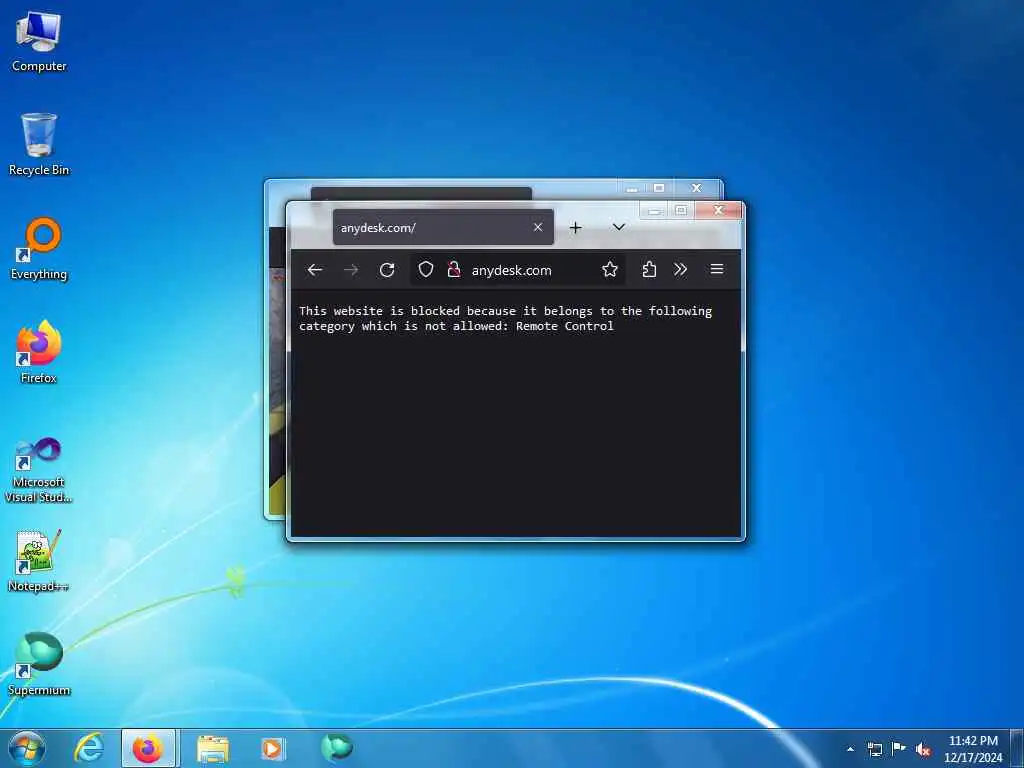Select the Microsoft Visual Studio desktop shortcut
The image size is (1024, 768).
pyautogui.click(x=39, y=470)
